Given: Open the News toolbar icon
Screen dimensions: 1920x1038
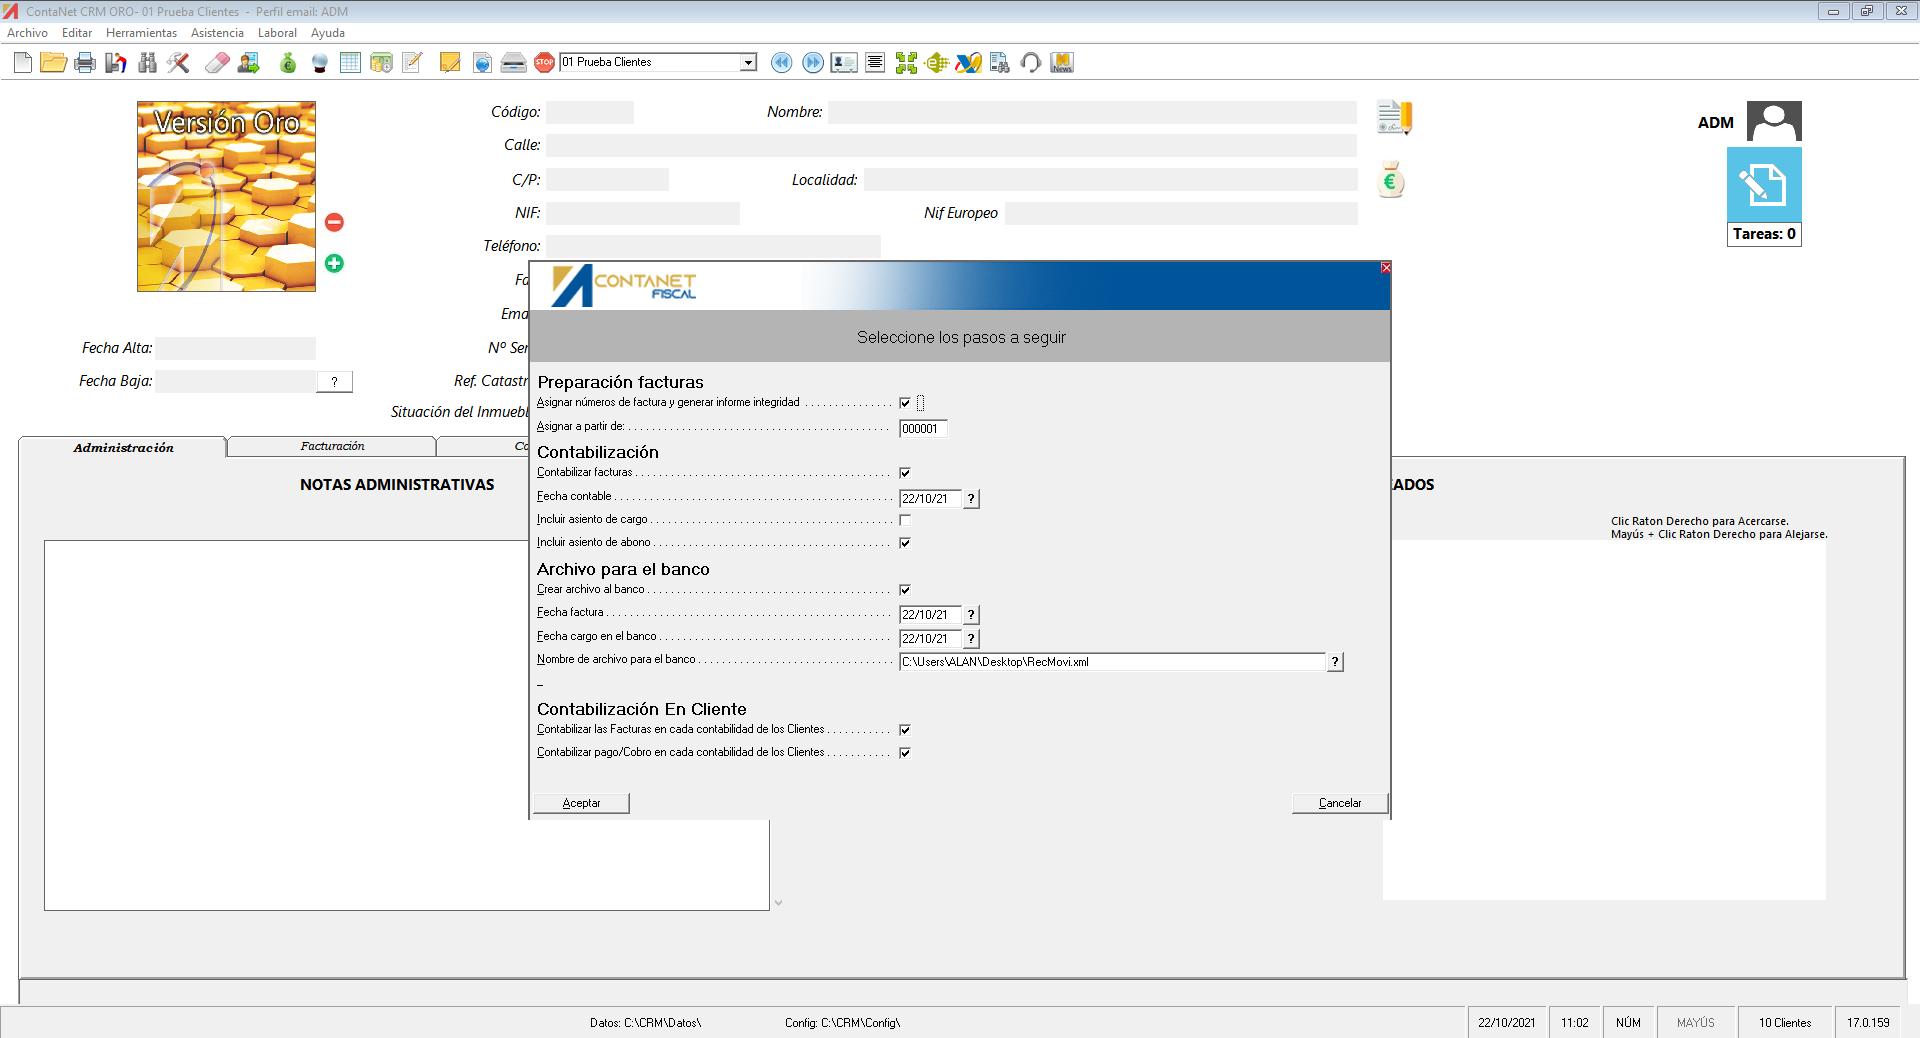Looking at the screenshot, I should pyautogui.click(x=1062, y=63).
